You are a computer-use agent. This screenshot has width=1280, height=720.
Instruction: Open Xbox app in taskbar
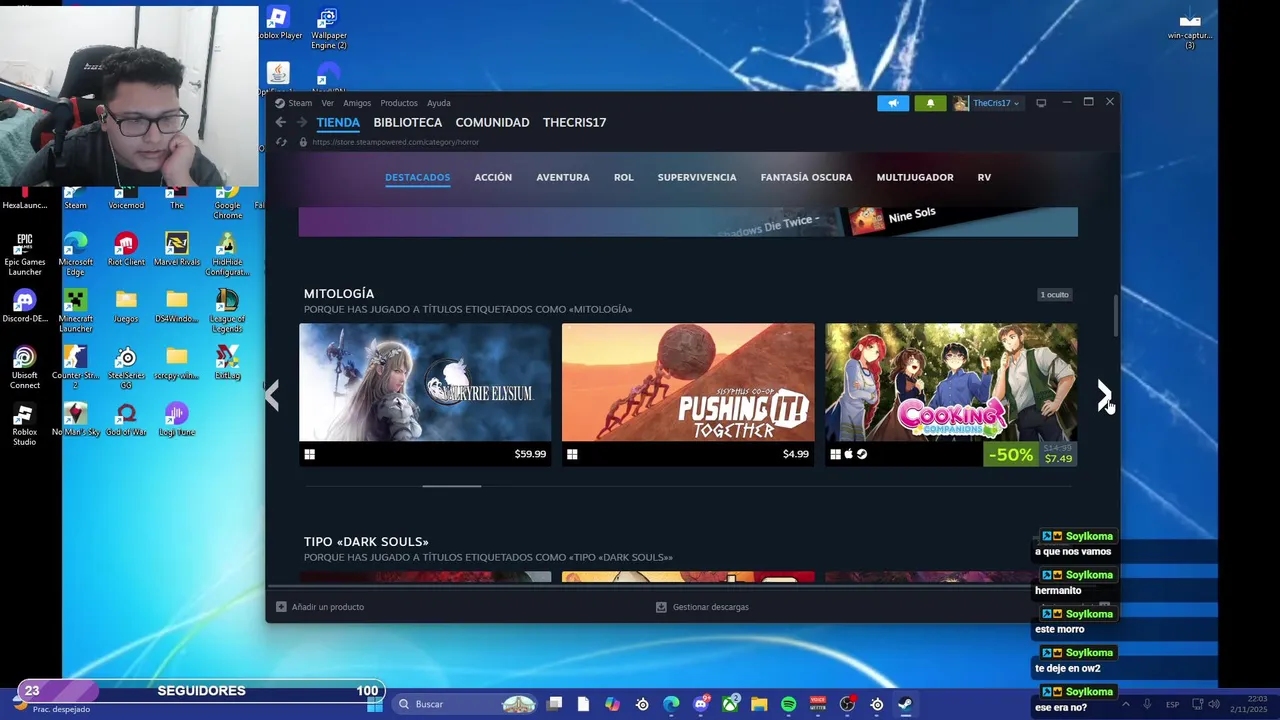pyautogui.click(x=730, y=704)
